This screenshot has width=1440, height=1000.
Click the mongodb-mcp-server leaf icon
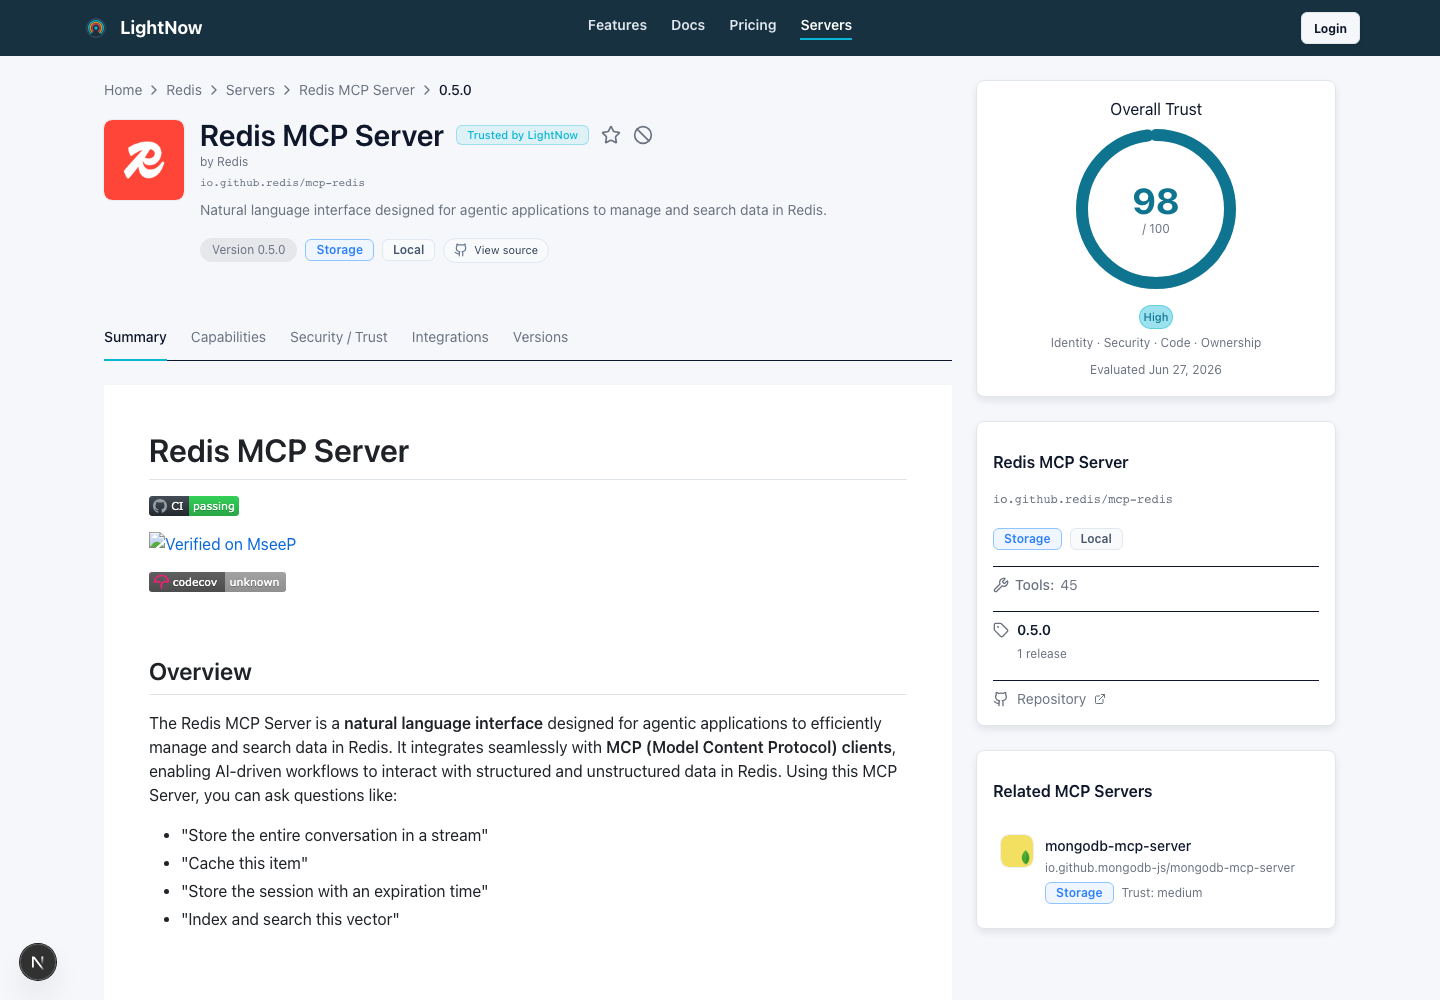[1017, 851]
